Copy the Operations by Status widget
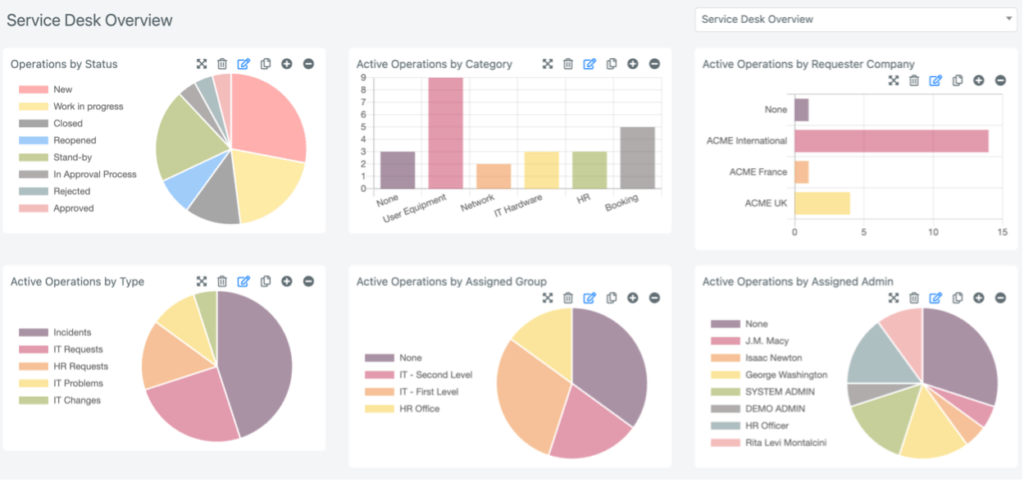The width and height of the screenshot is (1024, 483). tap(266, 64)
